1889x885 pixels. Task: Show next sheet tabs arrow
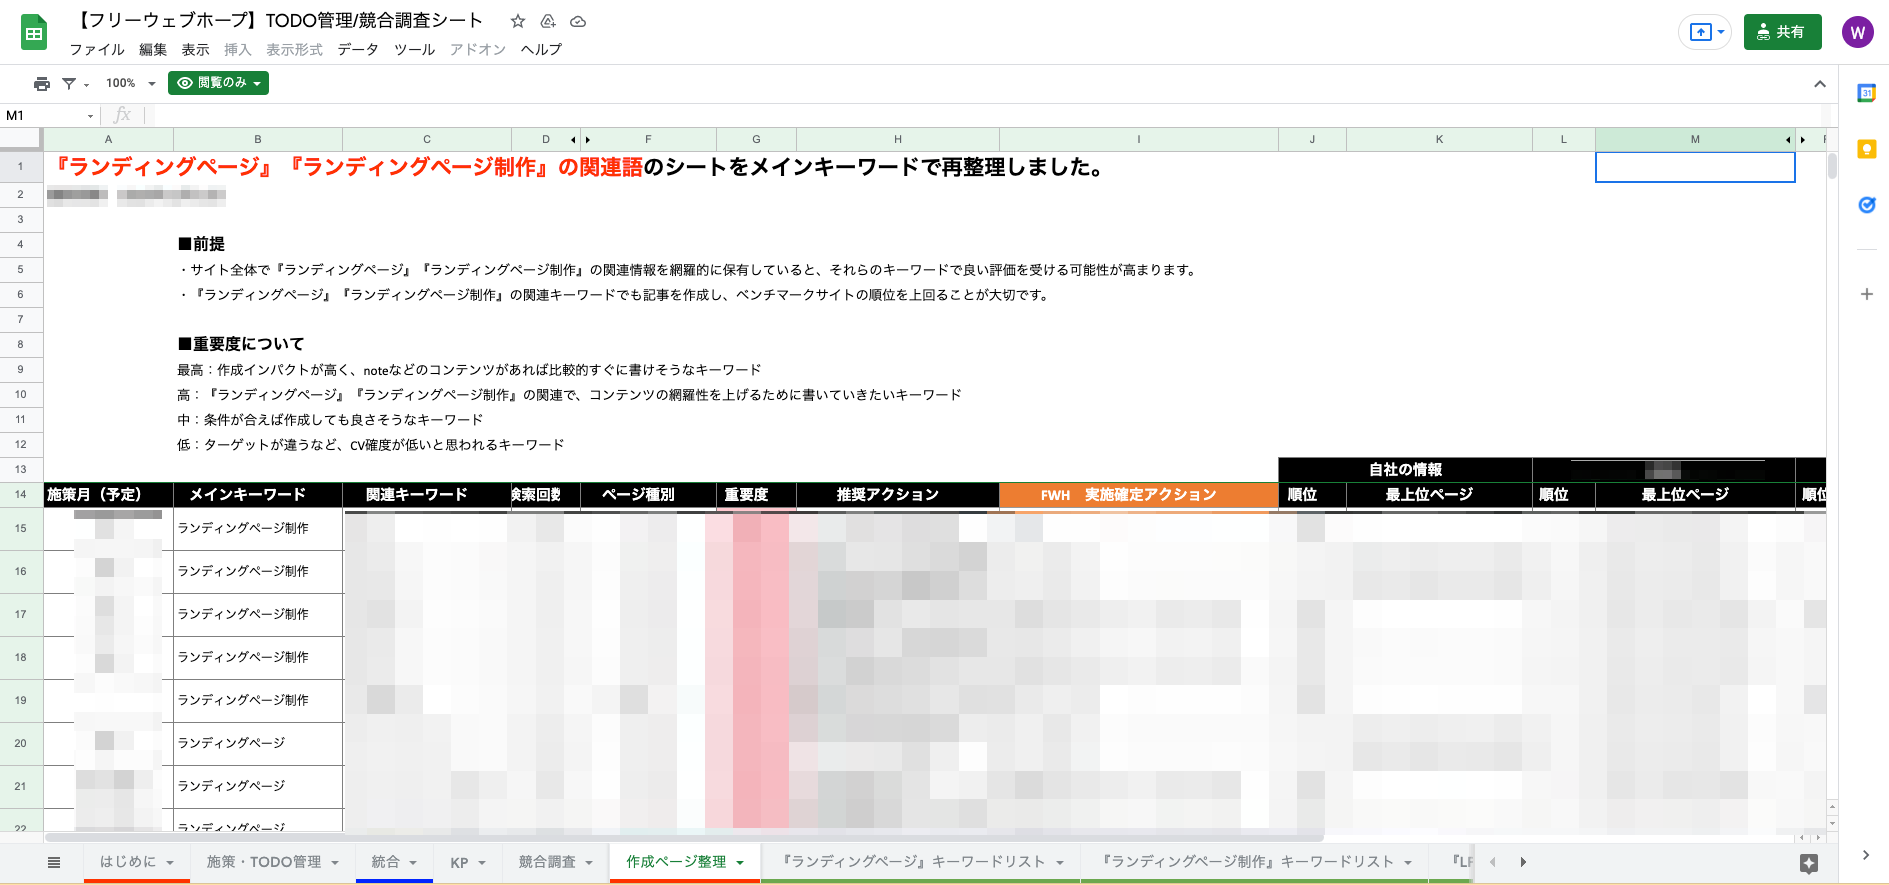point(1523,862)
